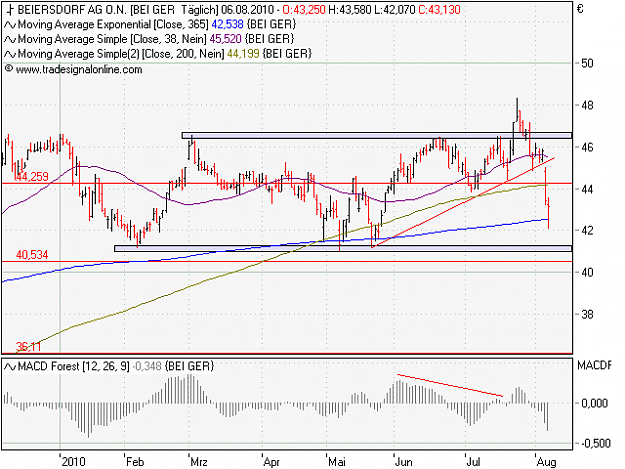Click the lower support zone rectangle
Viewport: 625px width, 469px height.
(343, 248)
